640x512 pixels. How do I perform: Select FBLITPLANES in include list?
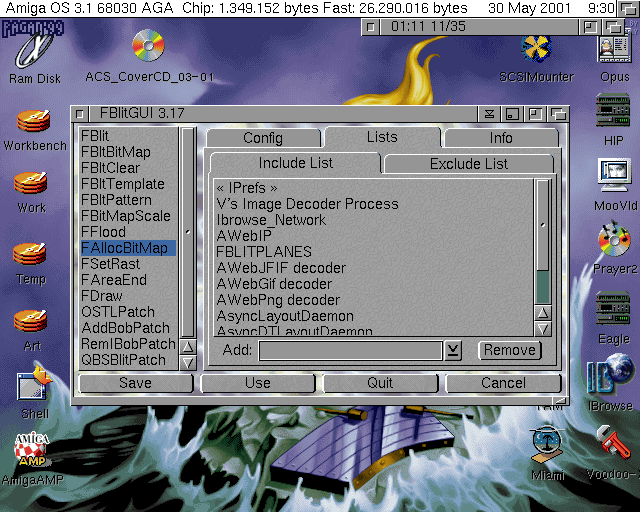(x=373, y=252)
